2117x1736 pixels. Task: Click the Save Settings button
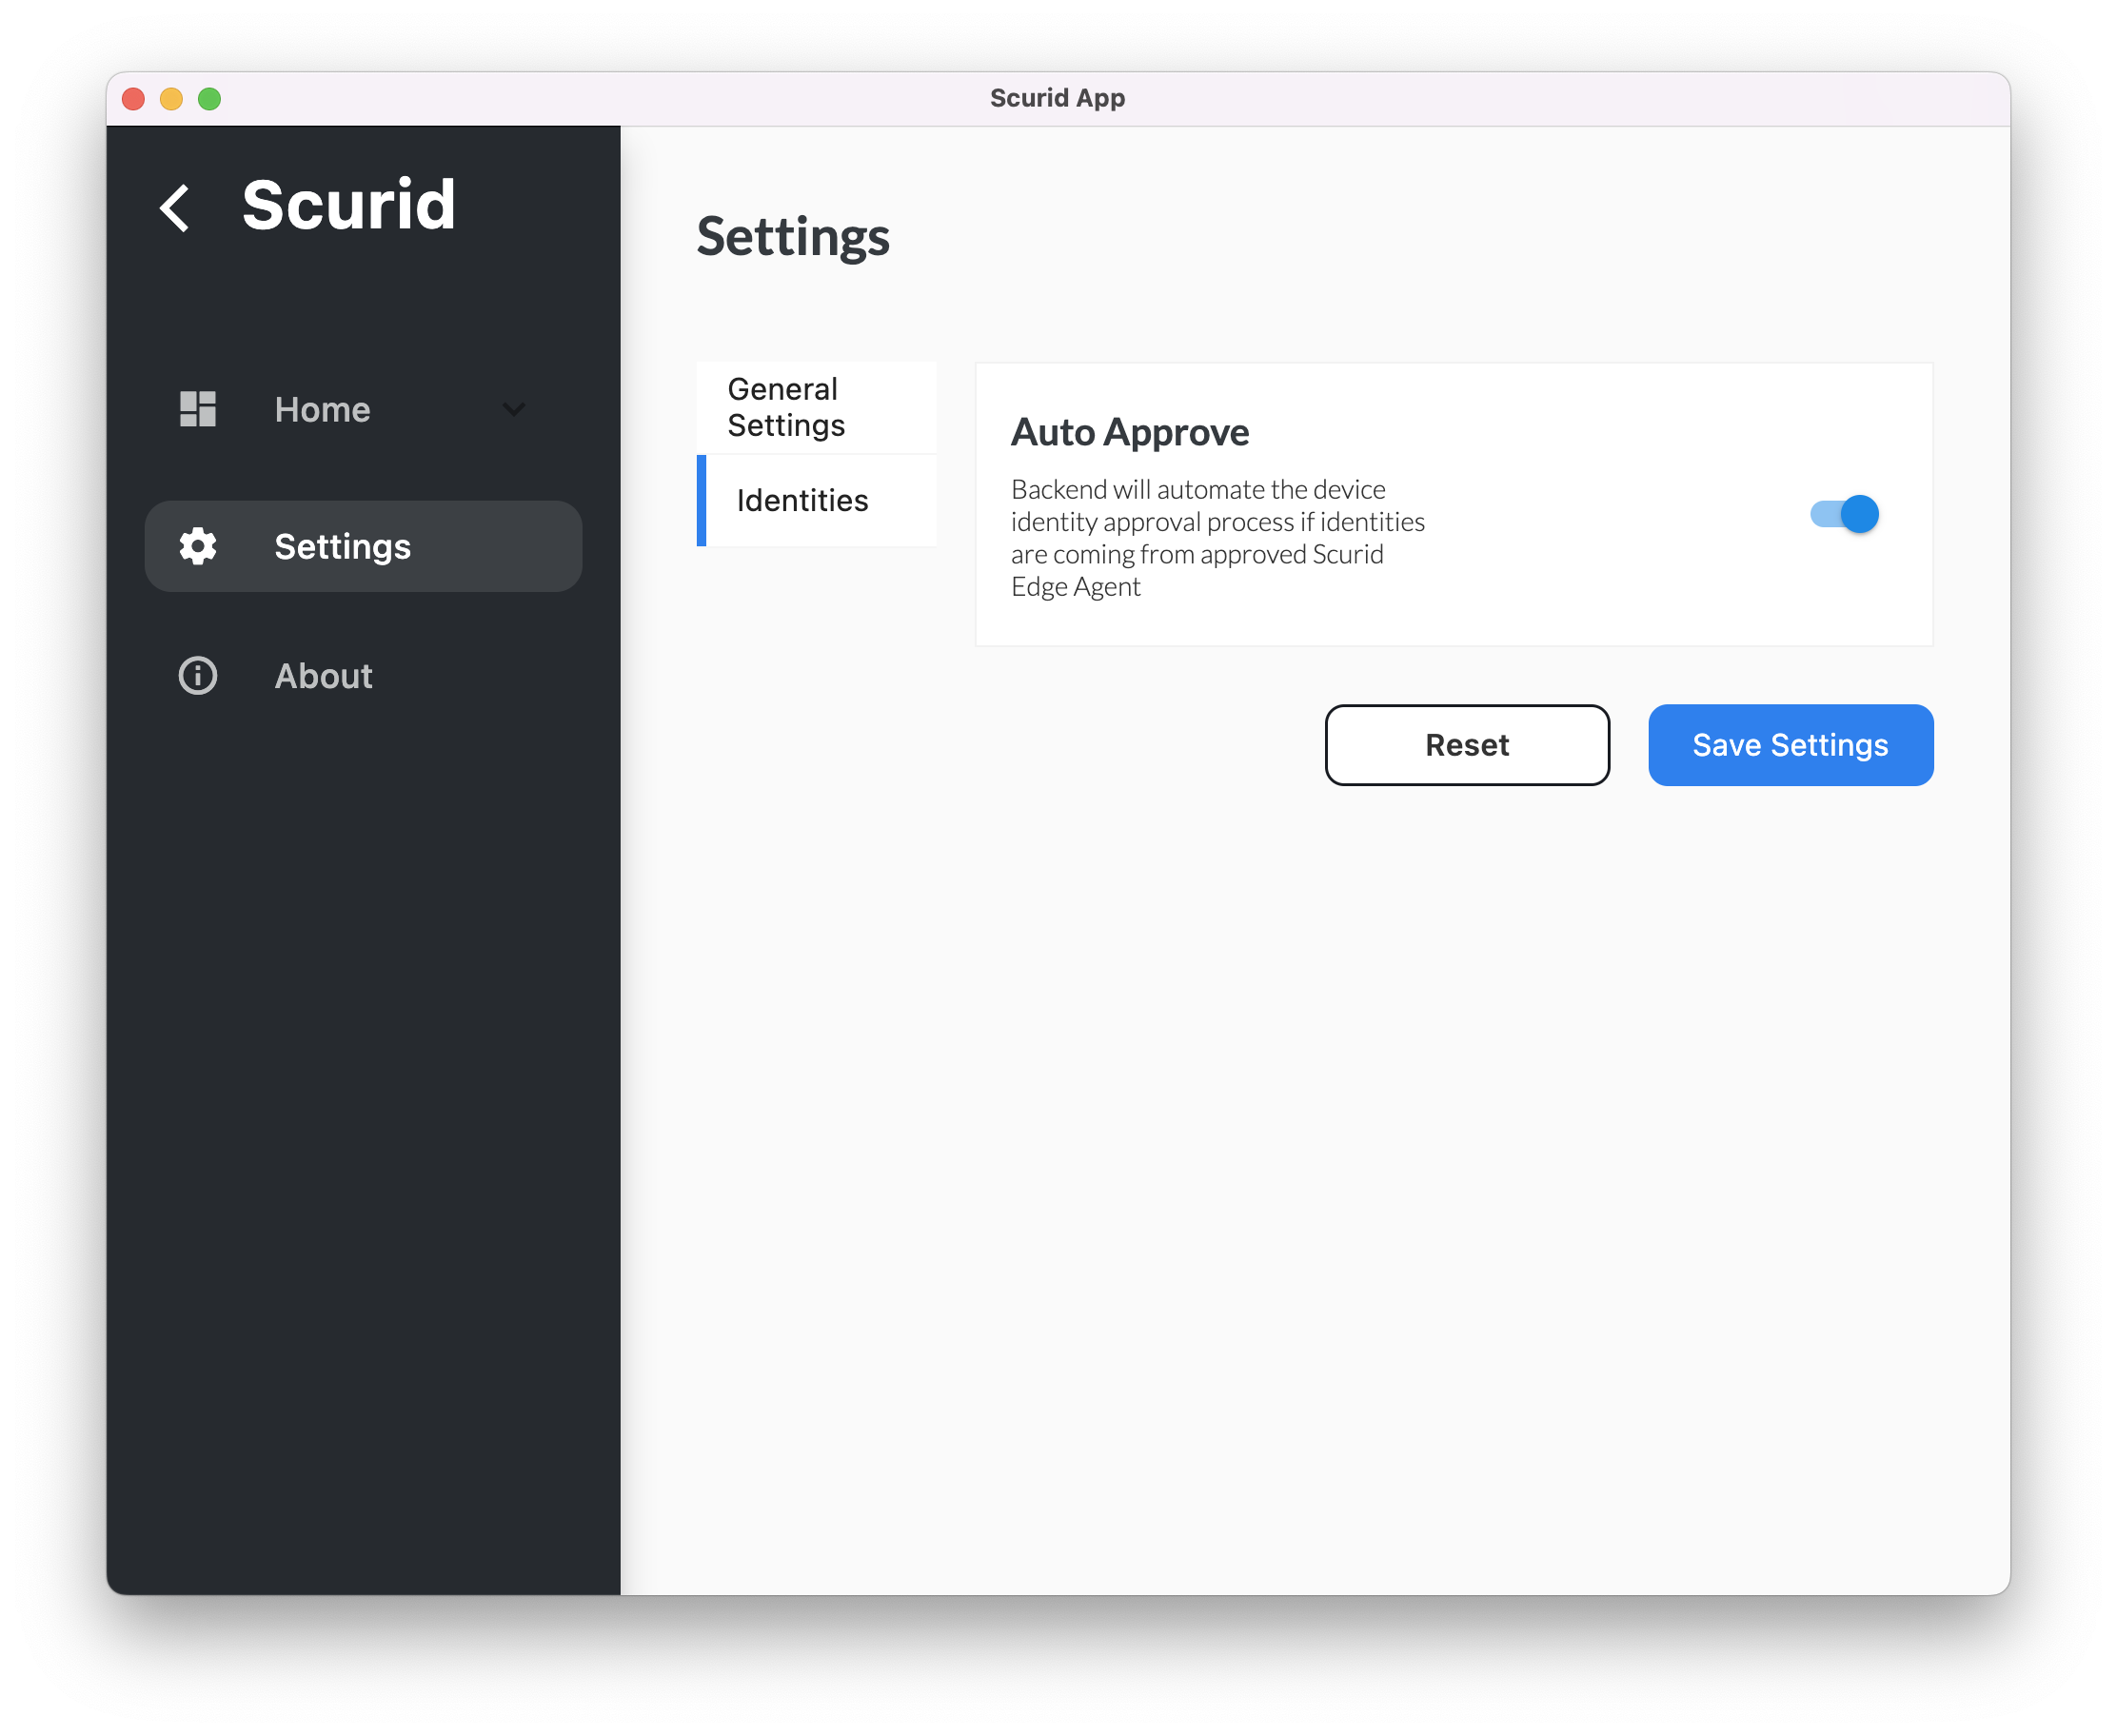[x=1789, y=745]
